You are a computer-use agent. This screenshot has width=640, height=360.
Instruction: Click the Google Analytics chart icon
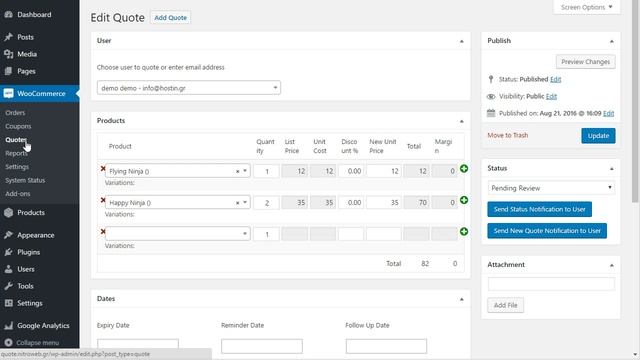click(9, 326)
